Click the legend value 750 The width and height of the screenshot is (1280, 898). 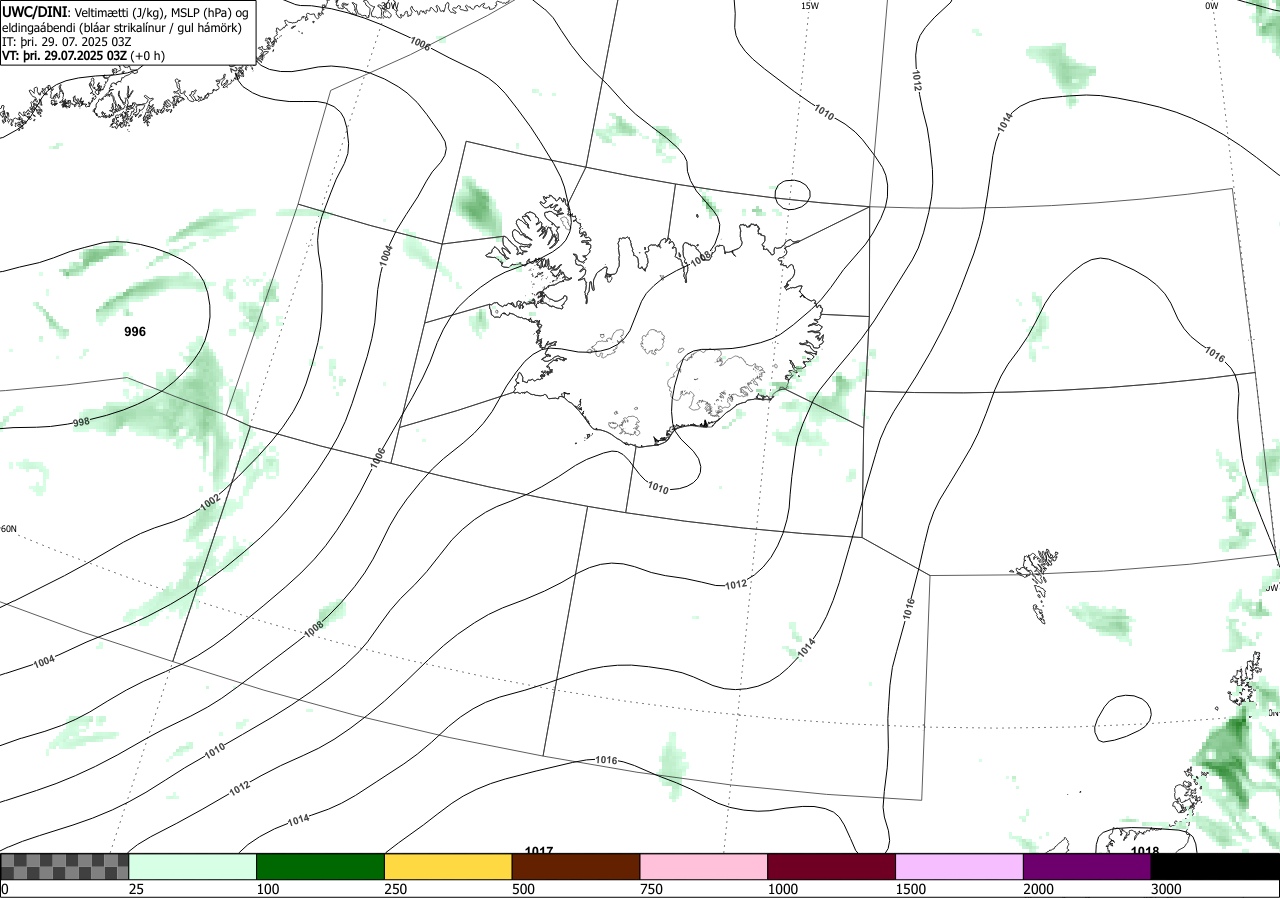point(652,889)
